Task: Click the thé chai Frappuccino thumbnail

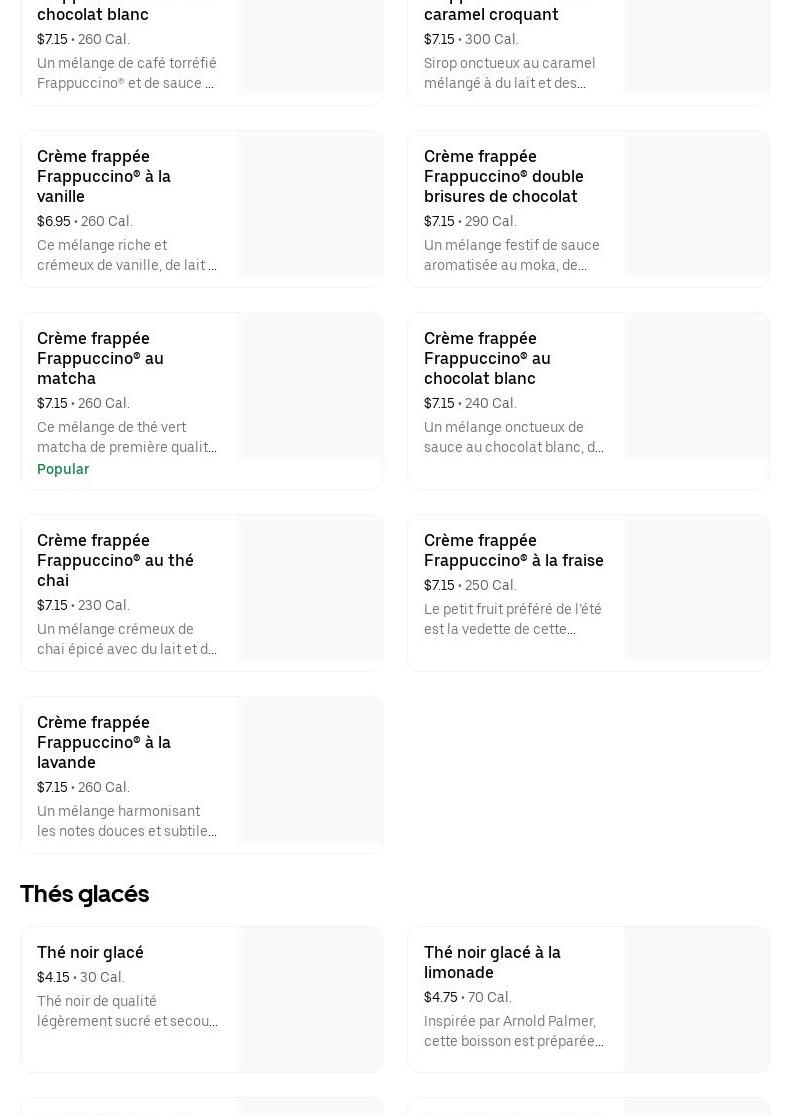Action: coord(309,588)
